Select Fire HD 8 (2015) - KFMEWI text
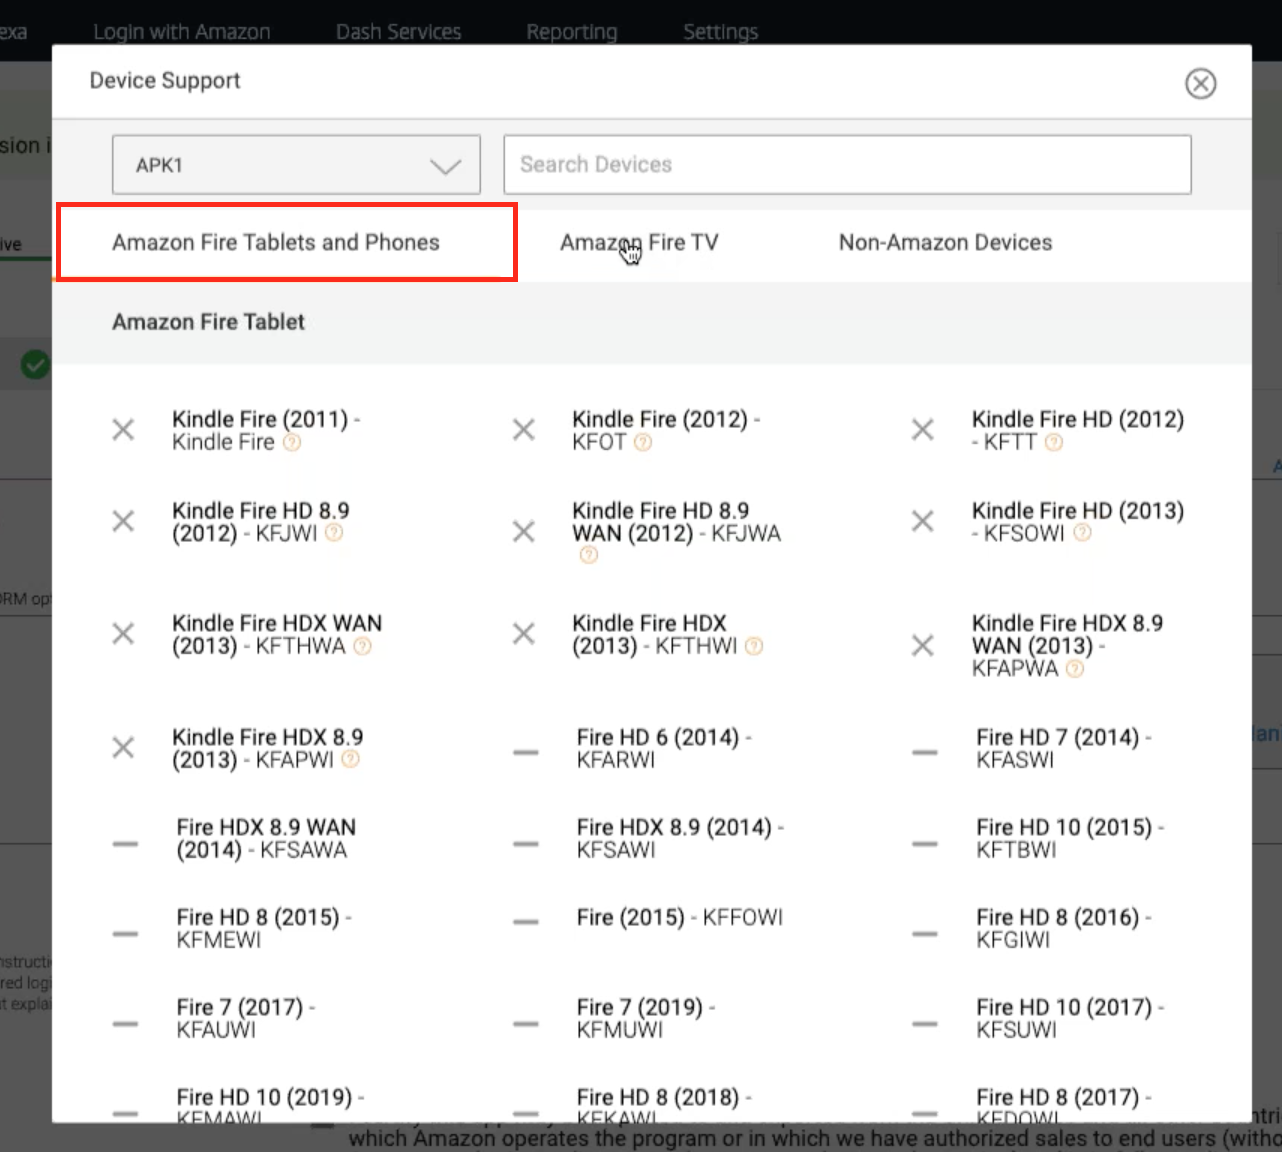1282x1152 pixels. tap(264, 928)
